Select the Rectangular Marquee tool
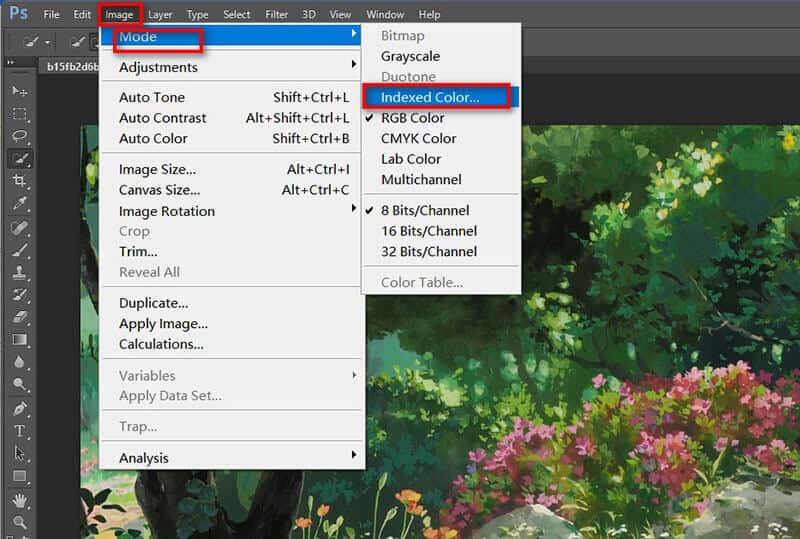800x539 pixels. point(19,113)
